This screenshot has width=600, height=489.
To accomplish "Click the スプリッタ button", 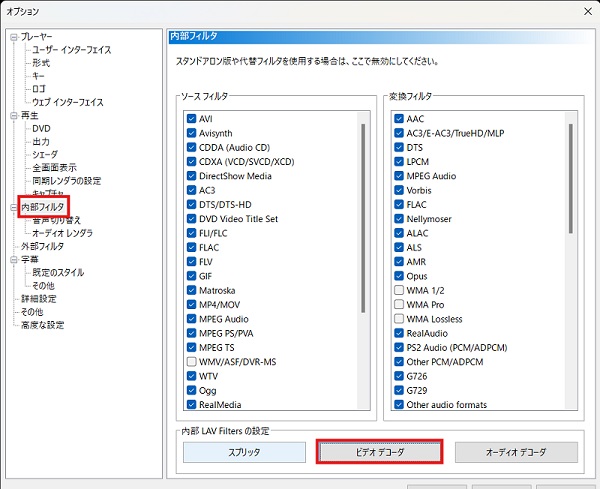I will [244, 452].
